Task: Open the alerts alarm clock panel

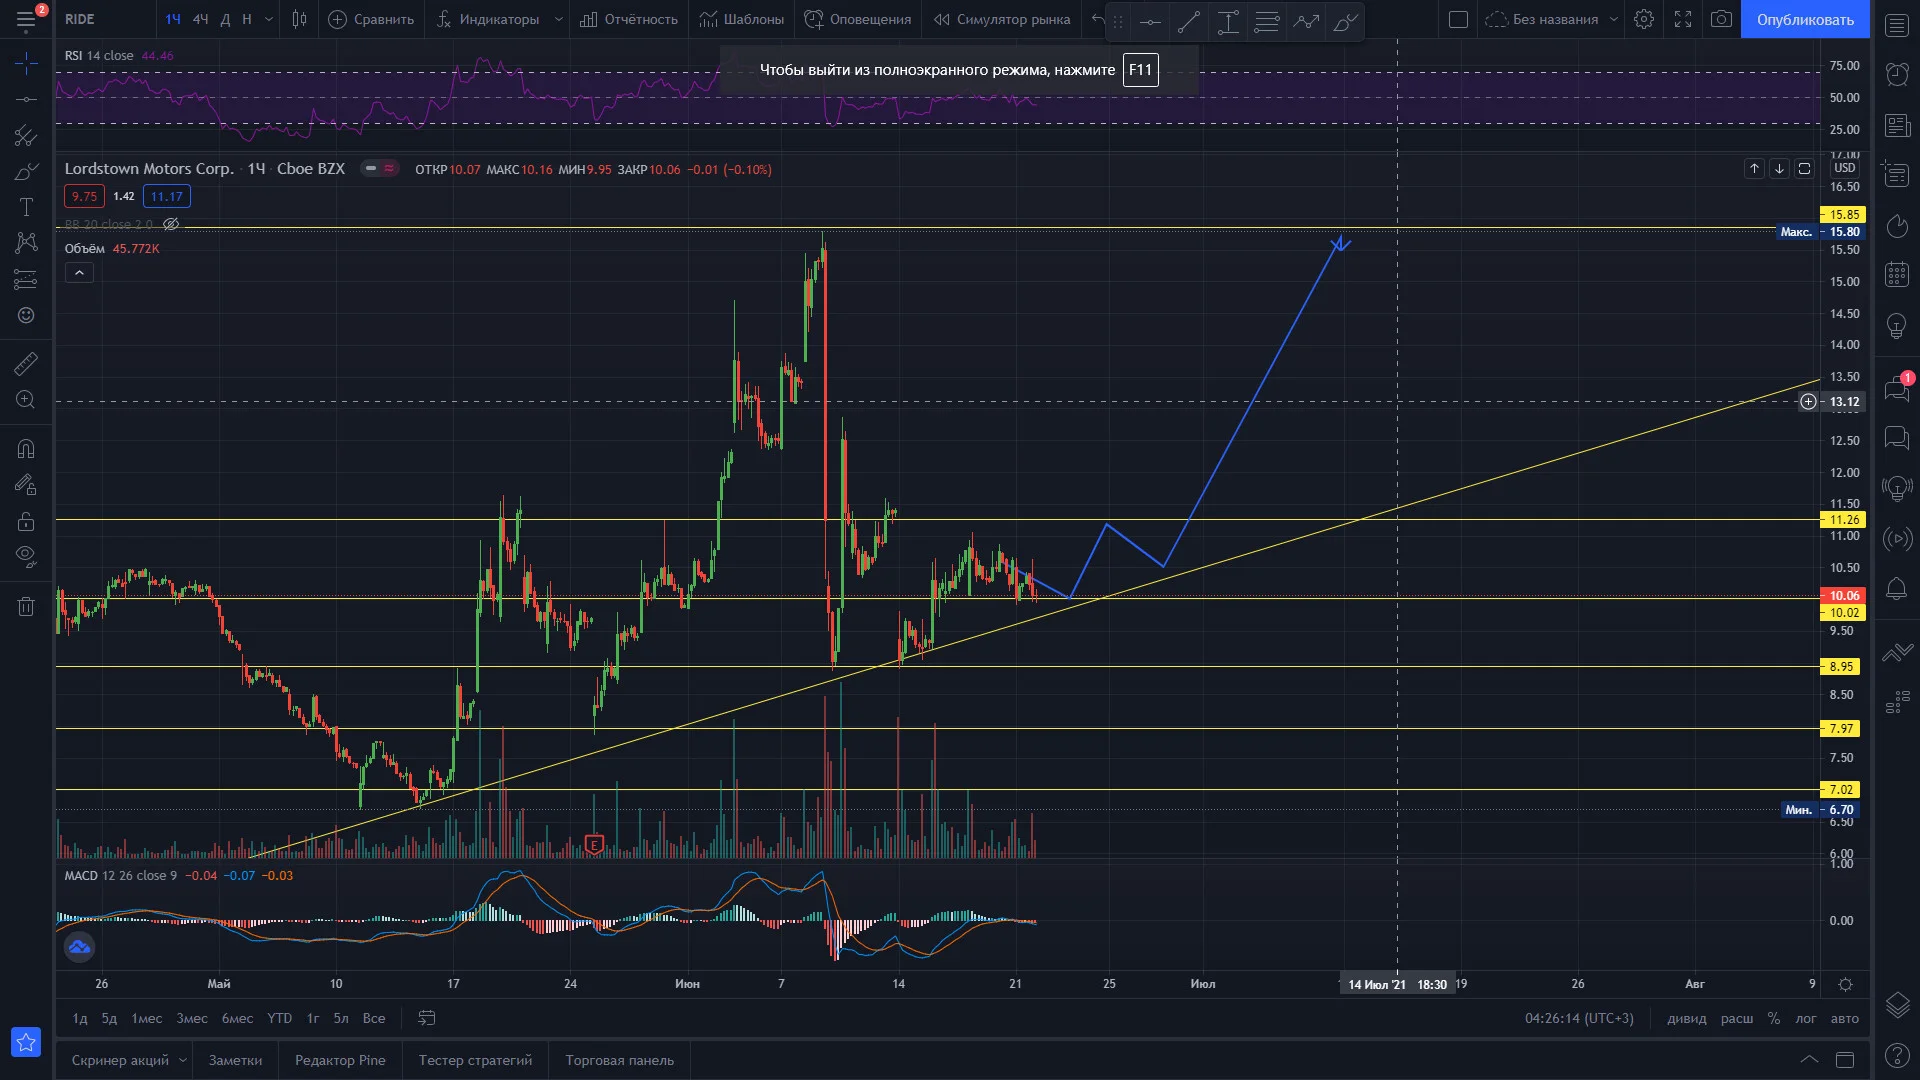Action: point(1897,74)
